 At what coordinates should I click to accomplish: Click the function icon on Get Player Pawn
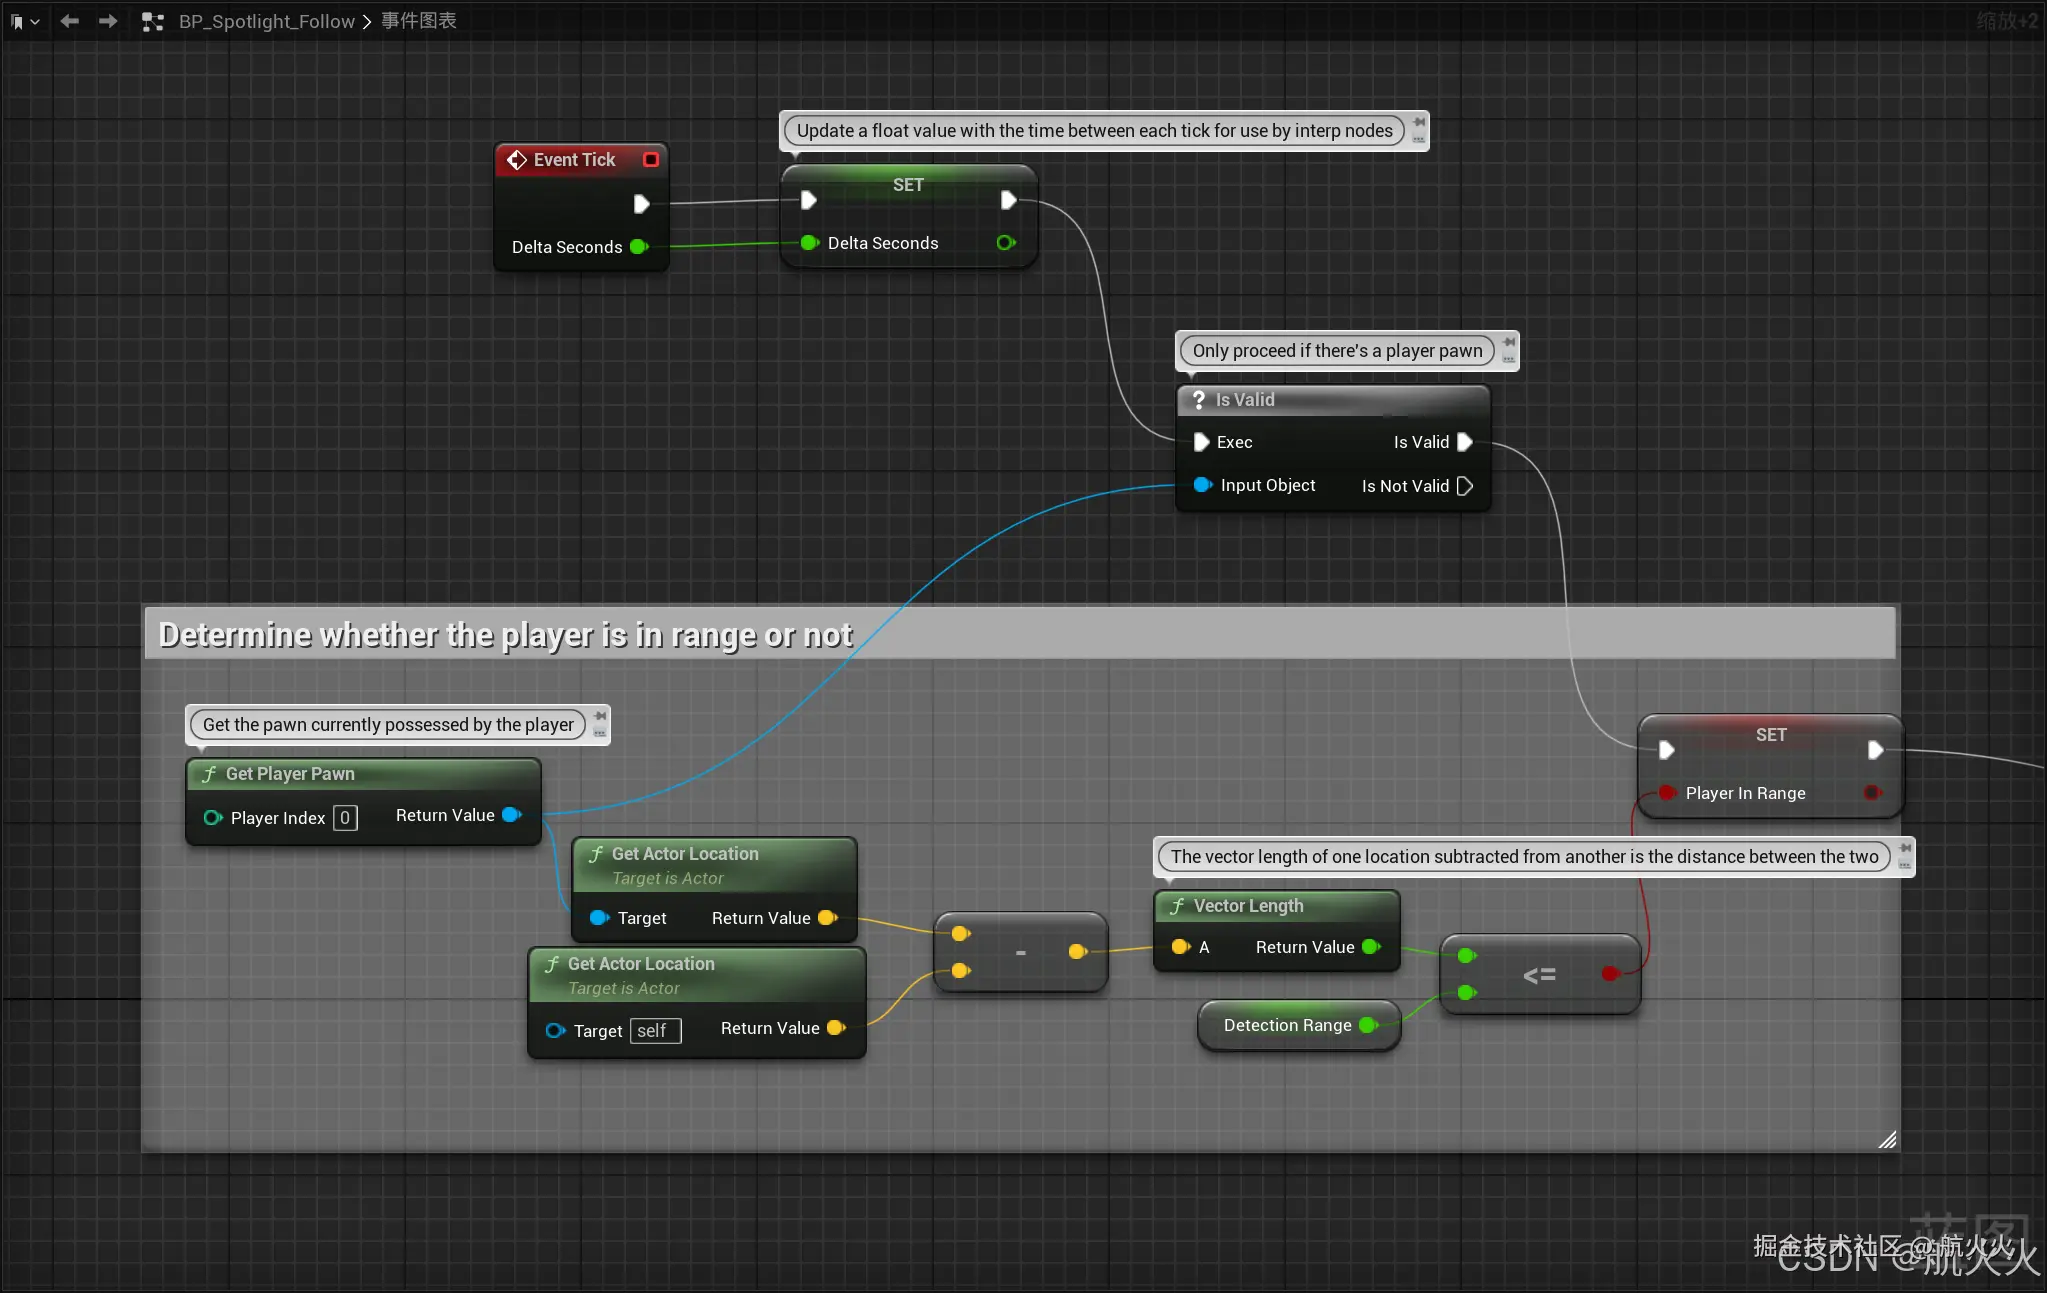pyautogui.click(x=209, y=774)
